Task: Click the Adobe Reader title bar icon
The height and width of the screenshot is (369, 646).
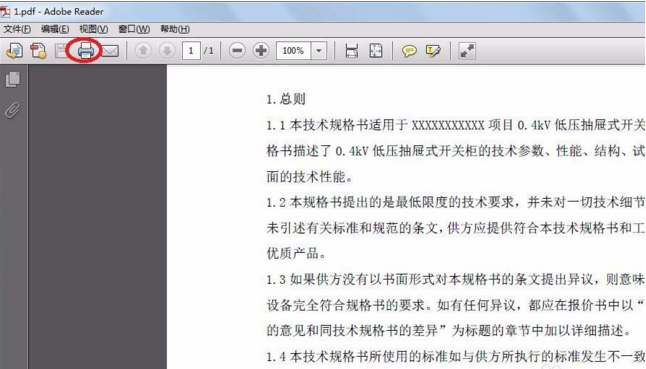Action: click(x=5, y=12)
